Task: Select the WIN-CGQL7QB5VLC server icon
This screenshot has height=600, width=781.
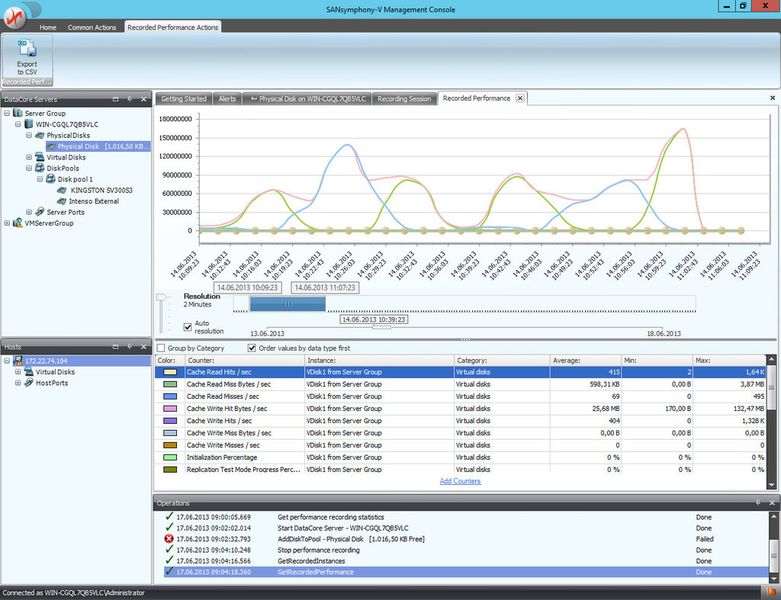Action: click(x=29, y=124)
